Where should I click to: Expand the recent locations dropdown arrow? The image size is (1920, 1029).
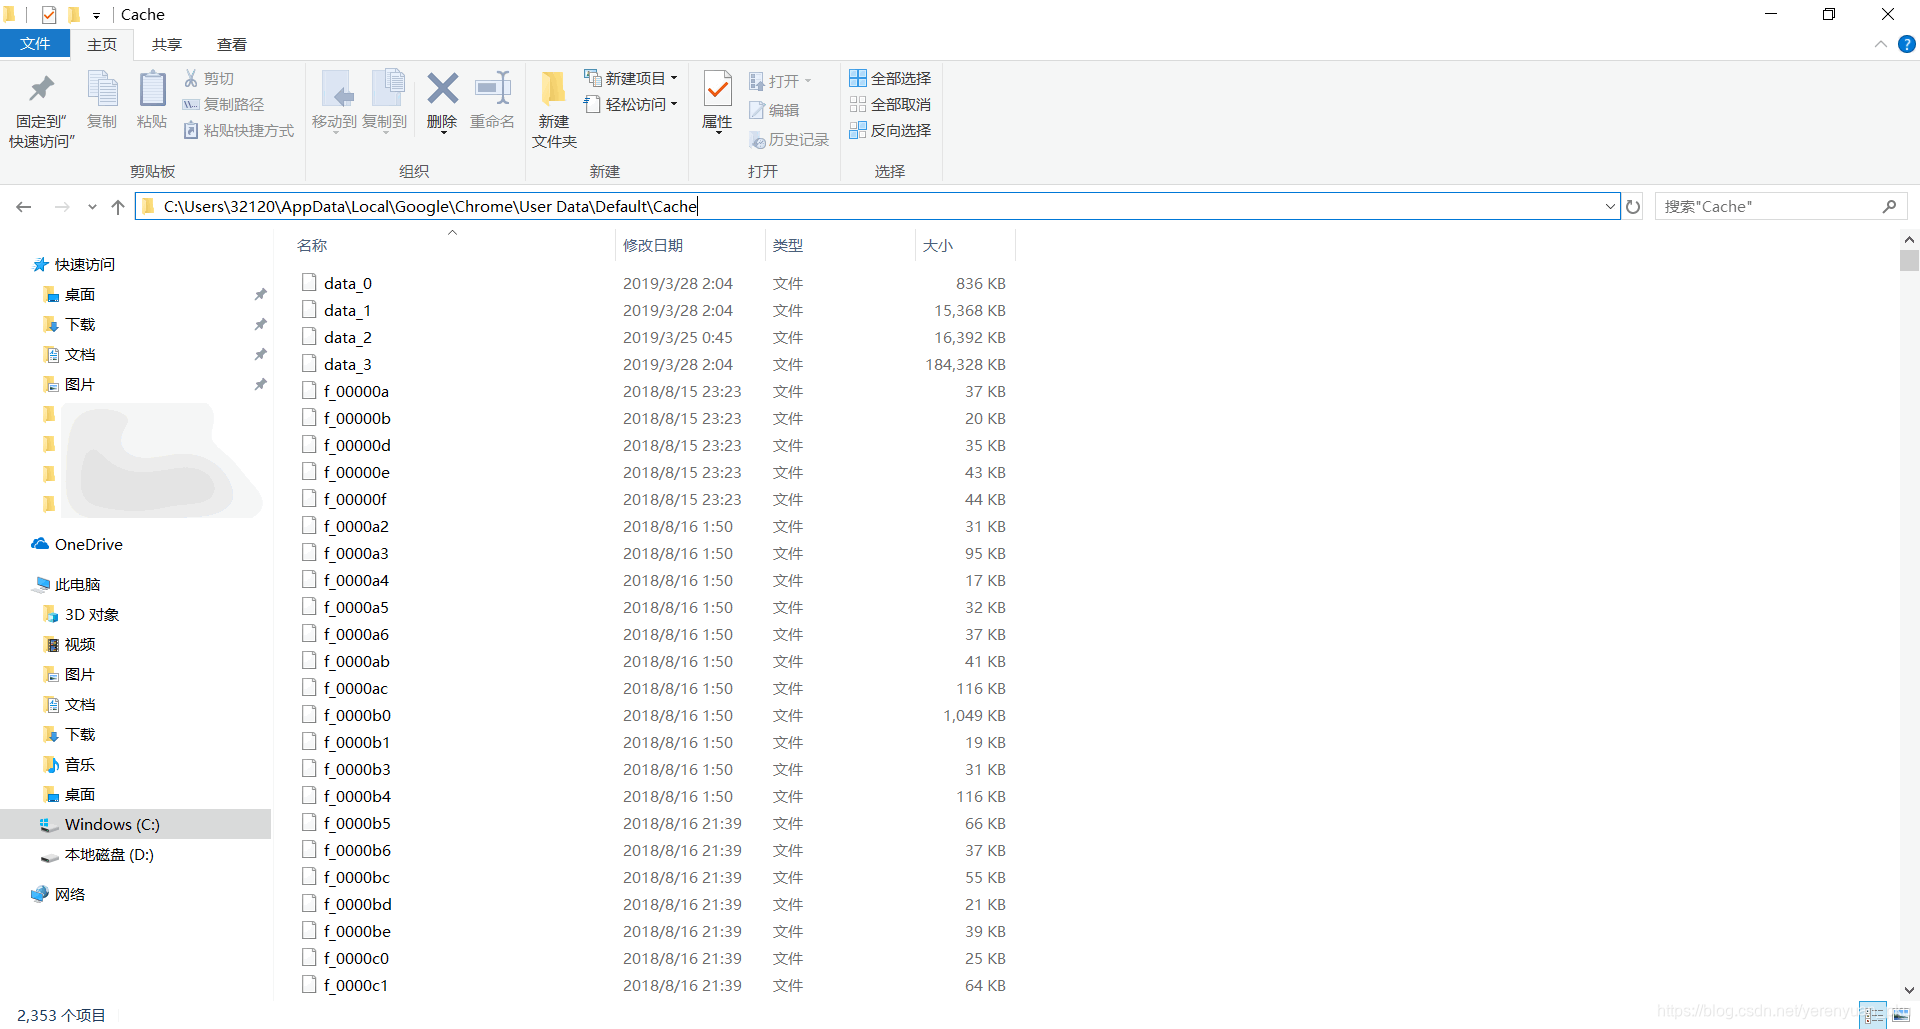click(x=92, y=207)
